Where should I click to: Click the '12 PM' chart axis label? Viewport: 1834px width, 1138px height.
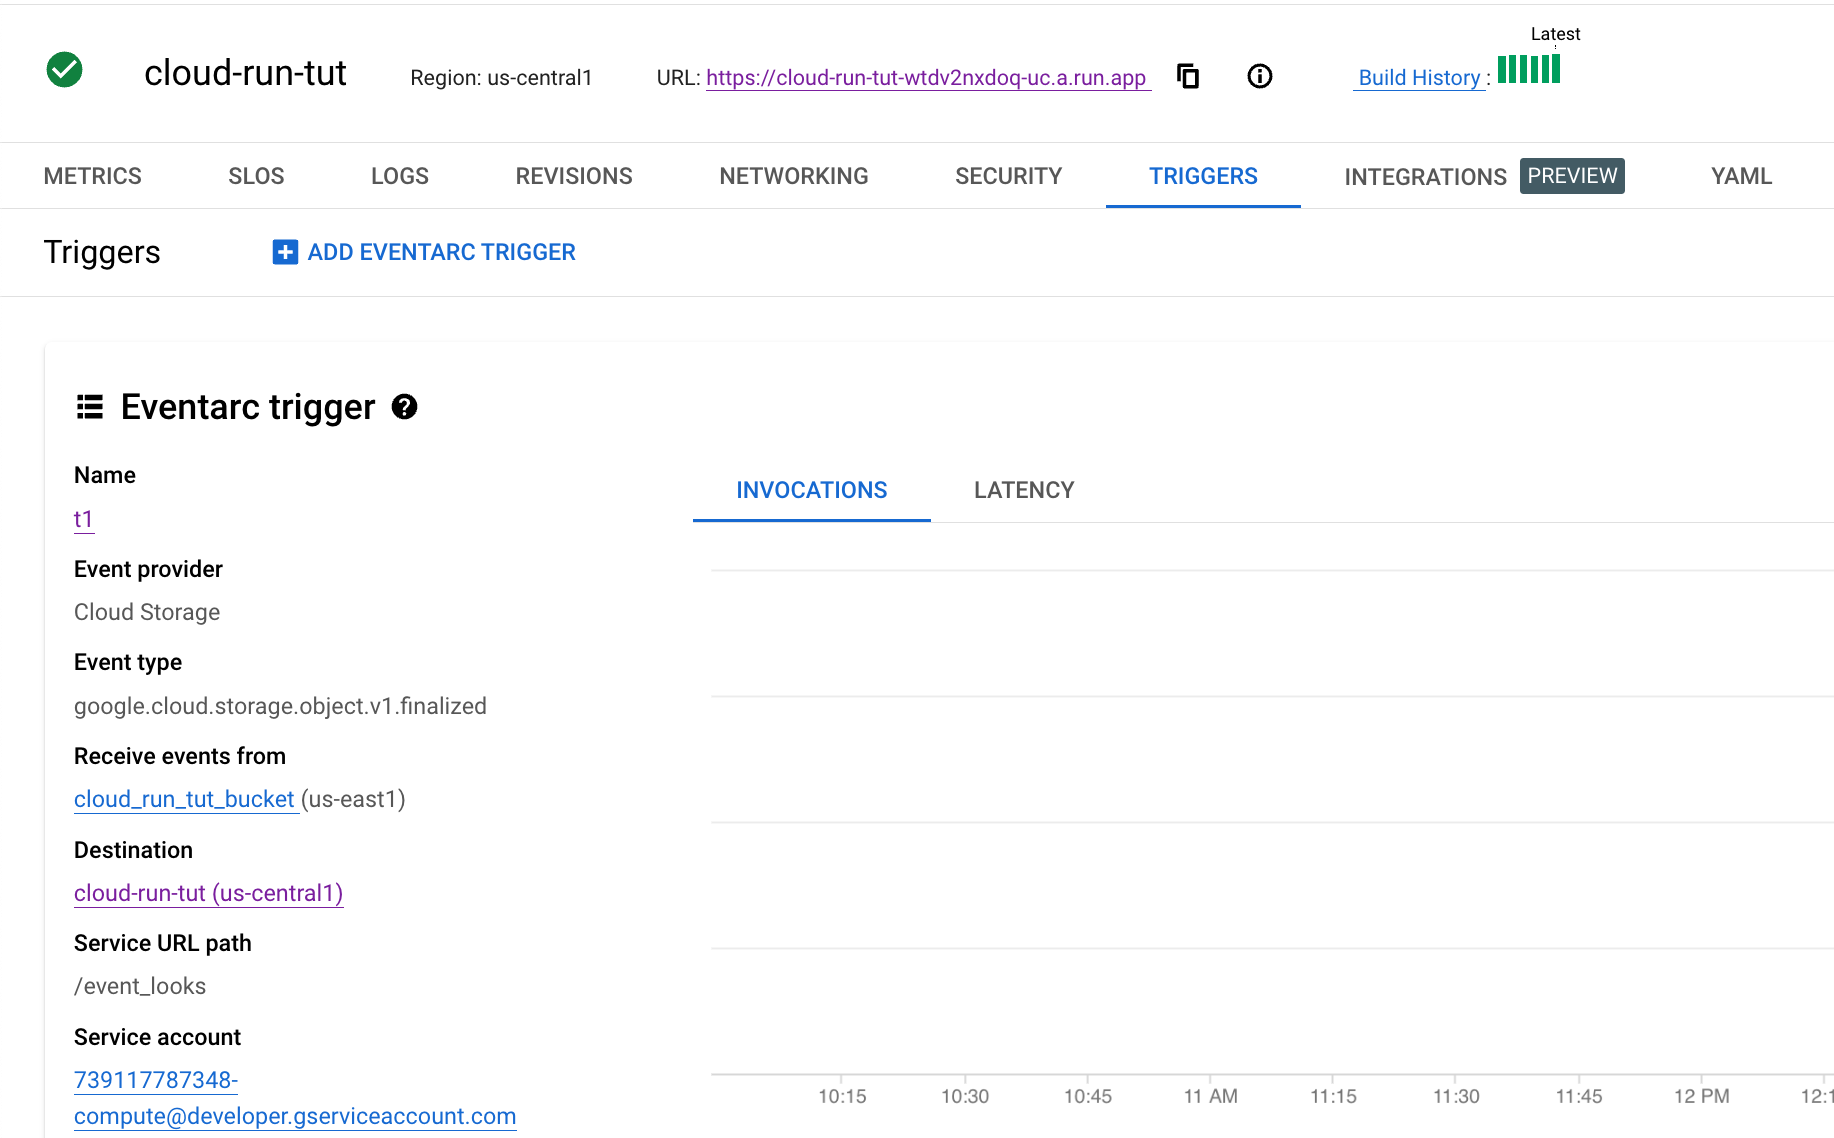[x=1701, y=1096]
